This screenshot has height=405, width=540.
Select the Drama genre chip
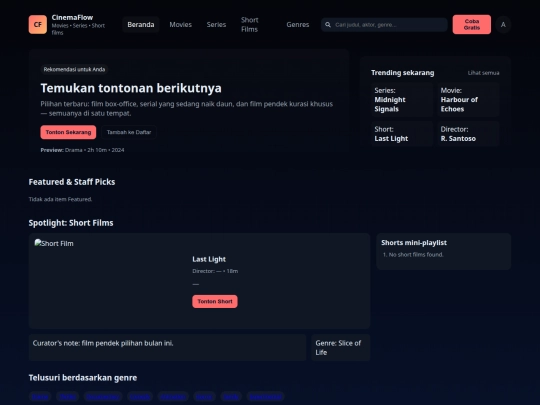click(x=40, y=397)
